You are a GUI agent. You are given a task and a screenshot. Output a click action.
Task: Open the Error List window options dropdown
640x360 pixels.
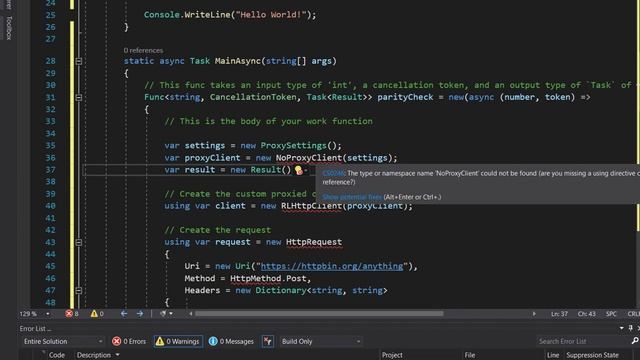pyautogui.click(x=621, y=328)
